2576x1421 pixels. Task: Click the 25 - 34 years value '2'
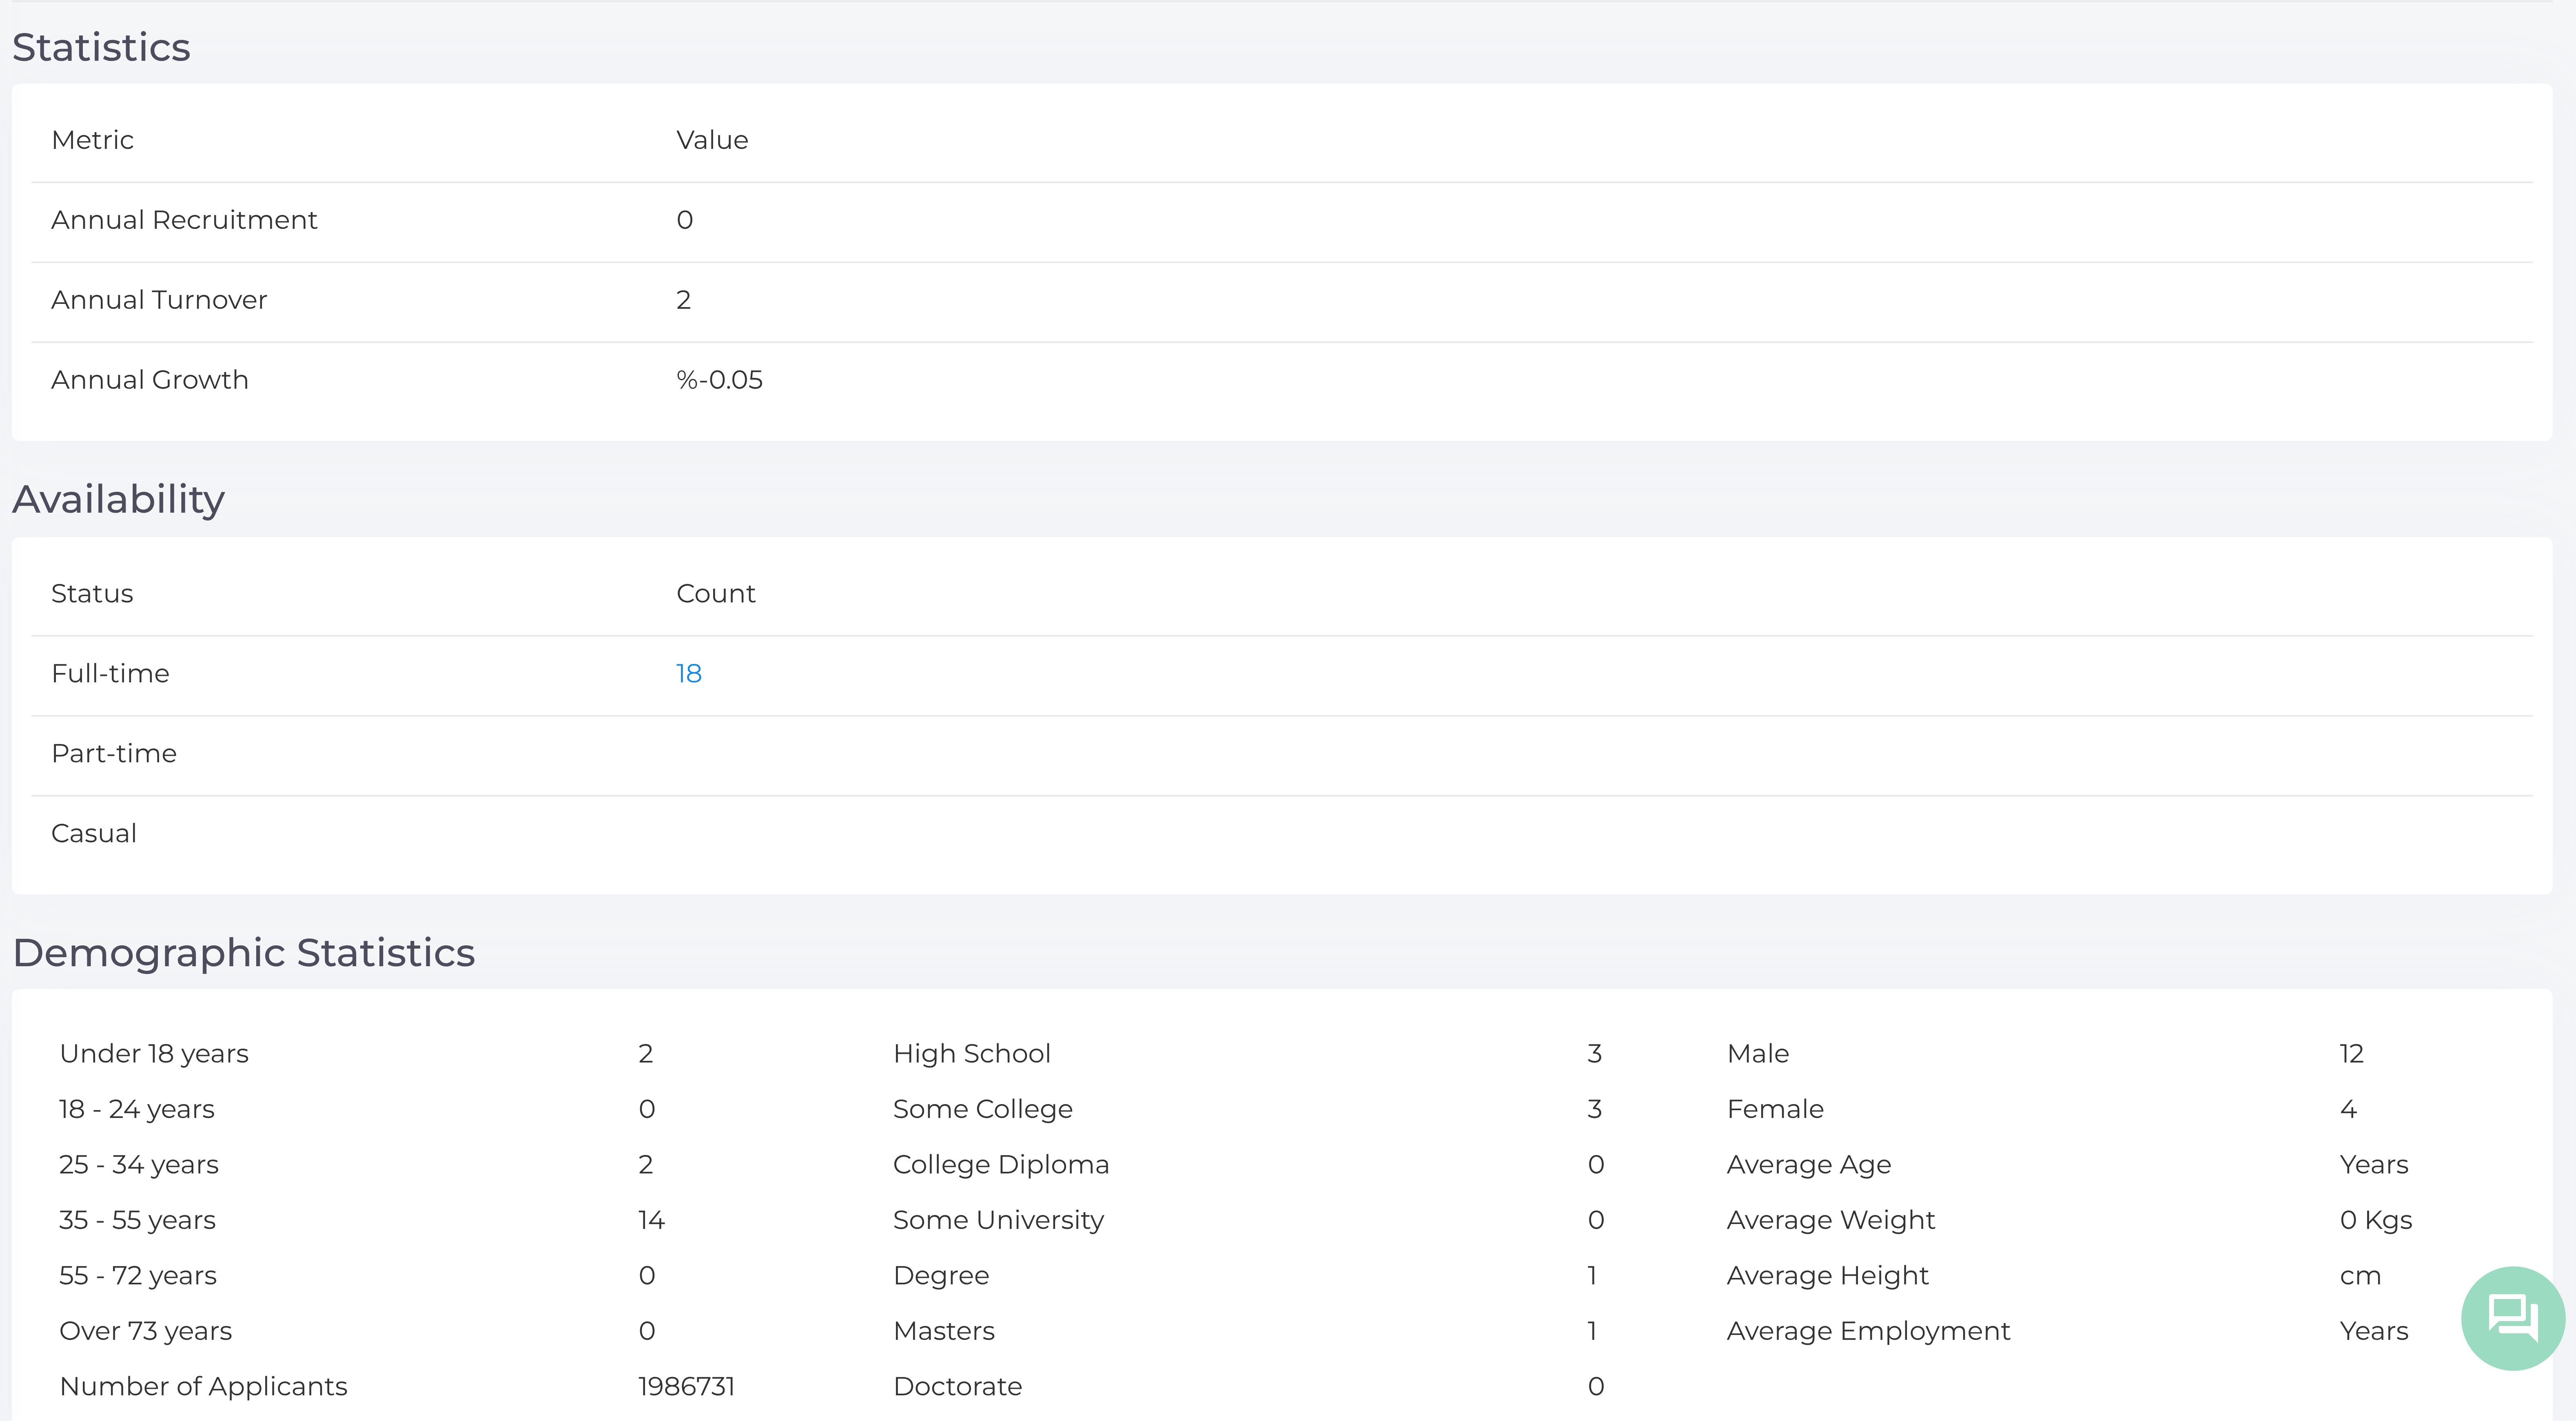(646, 1165)
